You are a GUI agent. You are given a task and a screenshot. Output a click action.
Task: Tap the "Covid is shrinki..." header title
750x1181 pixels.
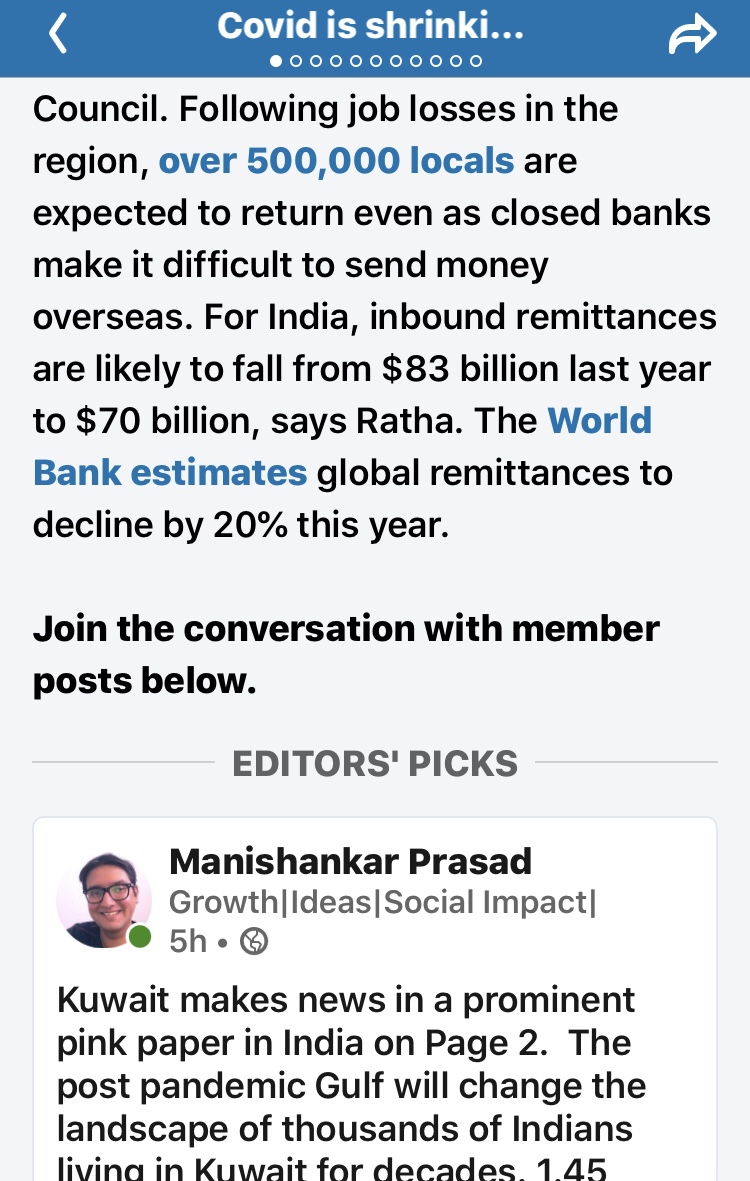coord(370,26)
